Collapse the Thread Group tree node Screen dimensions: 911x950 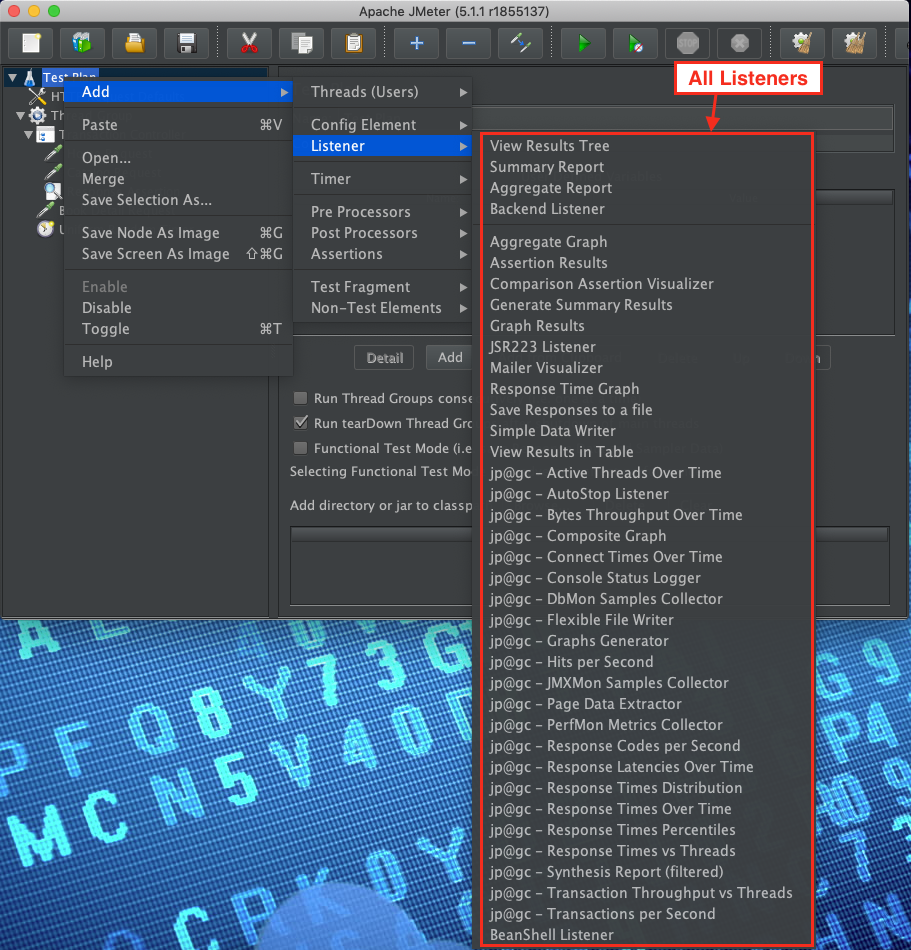[20, 115]
